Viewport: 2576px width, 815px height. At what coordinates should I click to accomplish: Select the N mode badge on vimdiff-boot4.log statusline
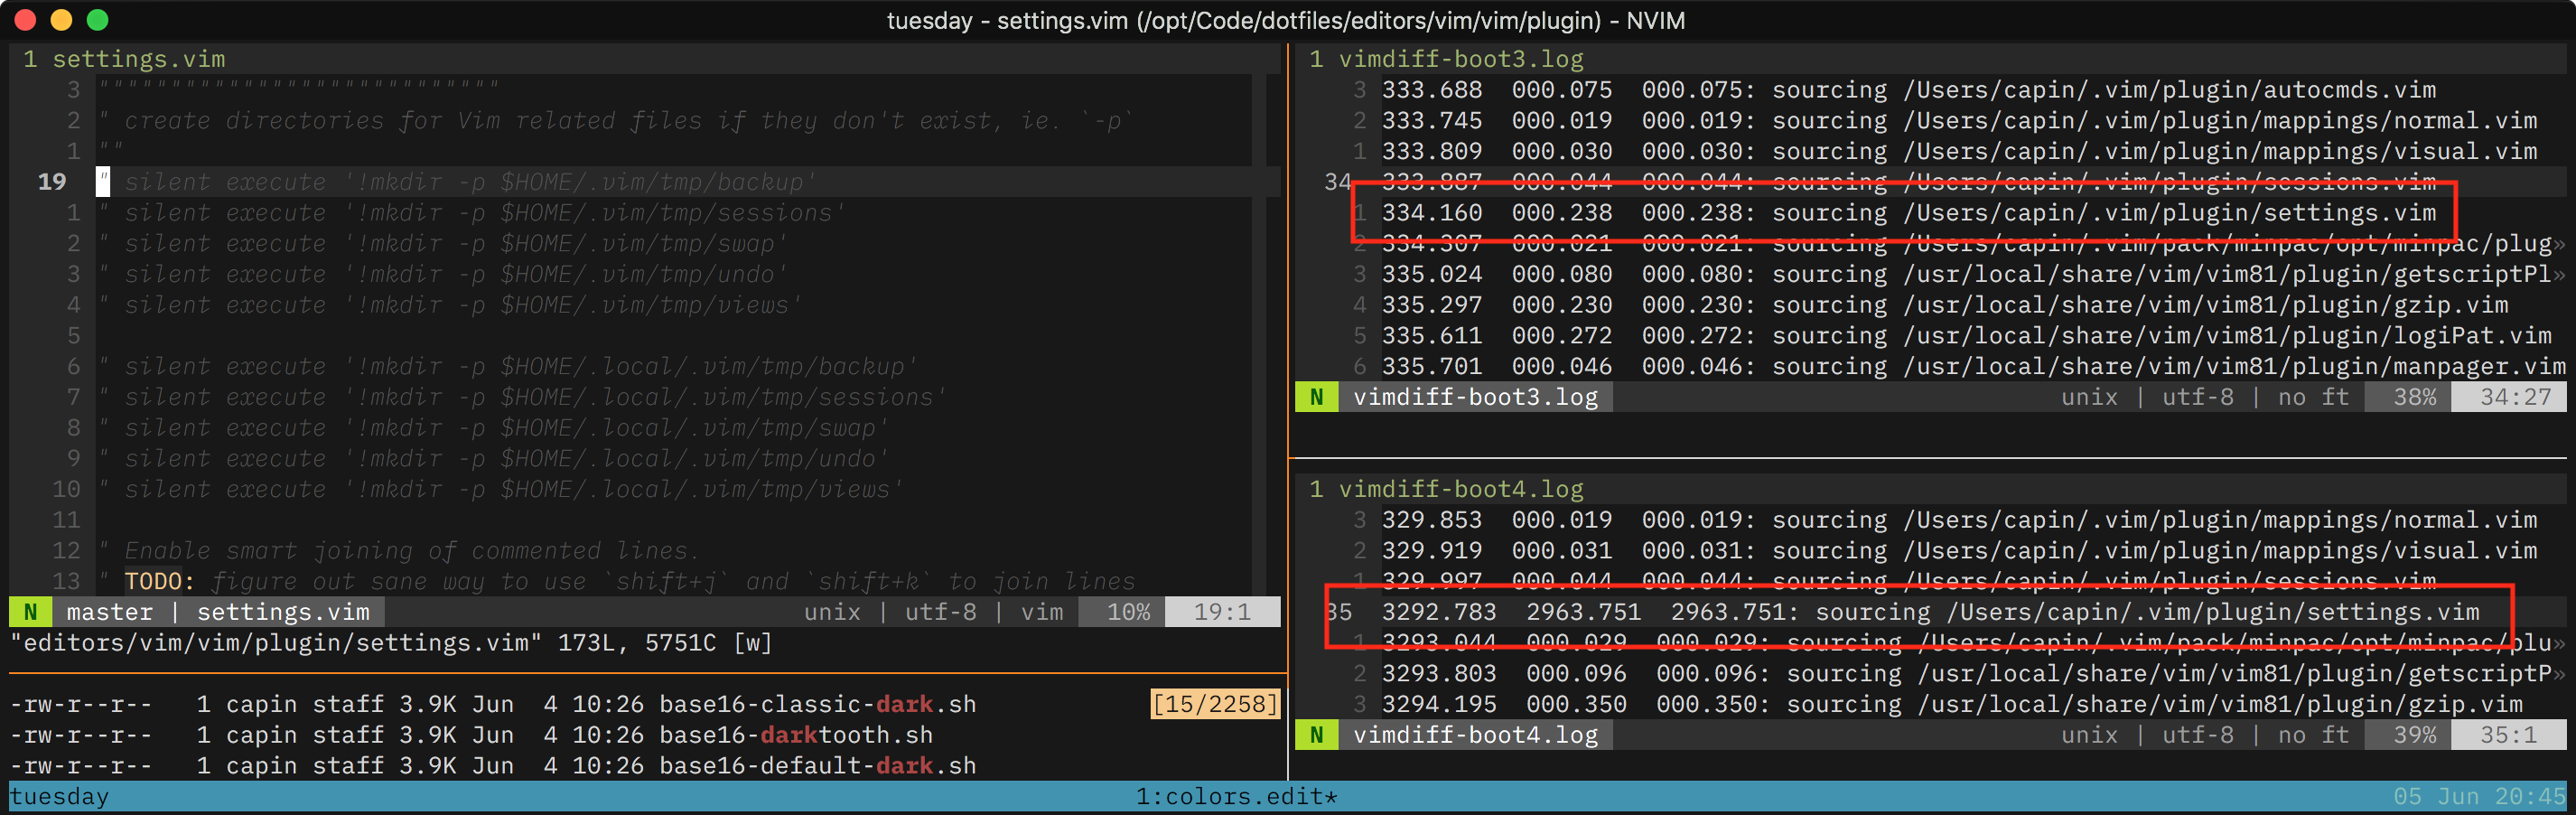click(1317, 734)
